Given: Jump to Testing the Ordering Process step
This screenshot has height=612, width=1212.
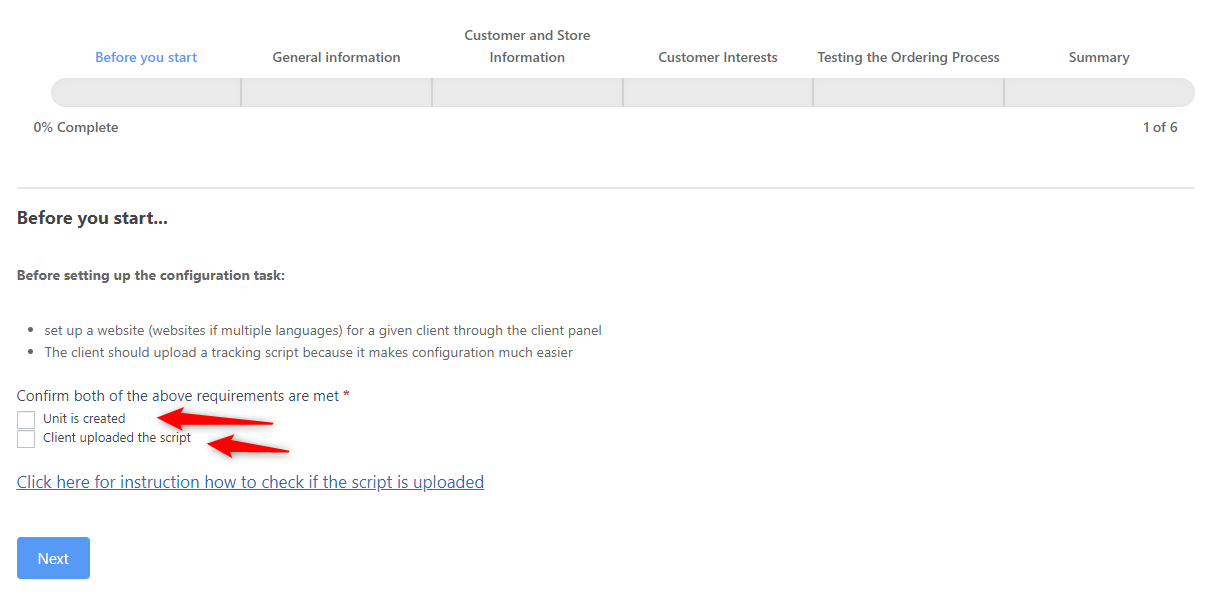Looking at the screenshot, I should pyautogui.click(x=908, y=57).
